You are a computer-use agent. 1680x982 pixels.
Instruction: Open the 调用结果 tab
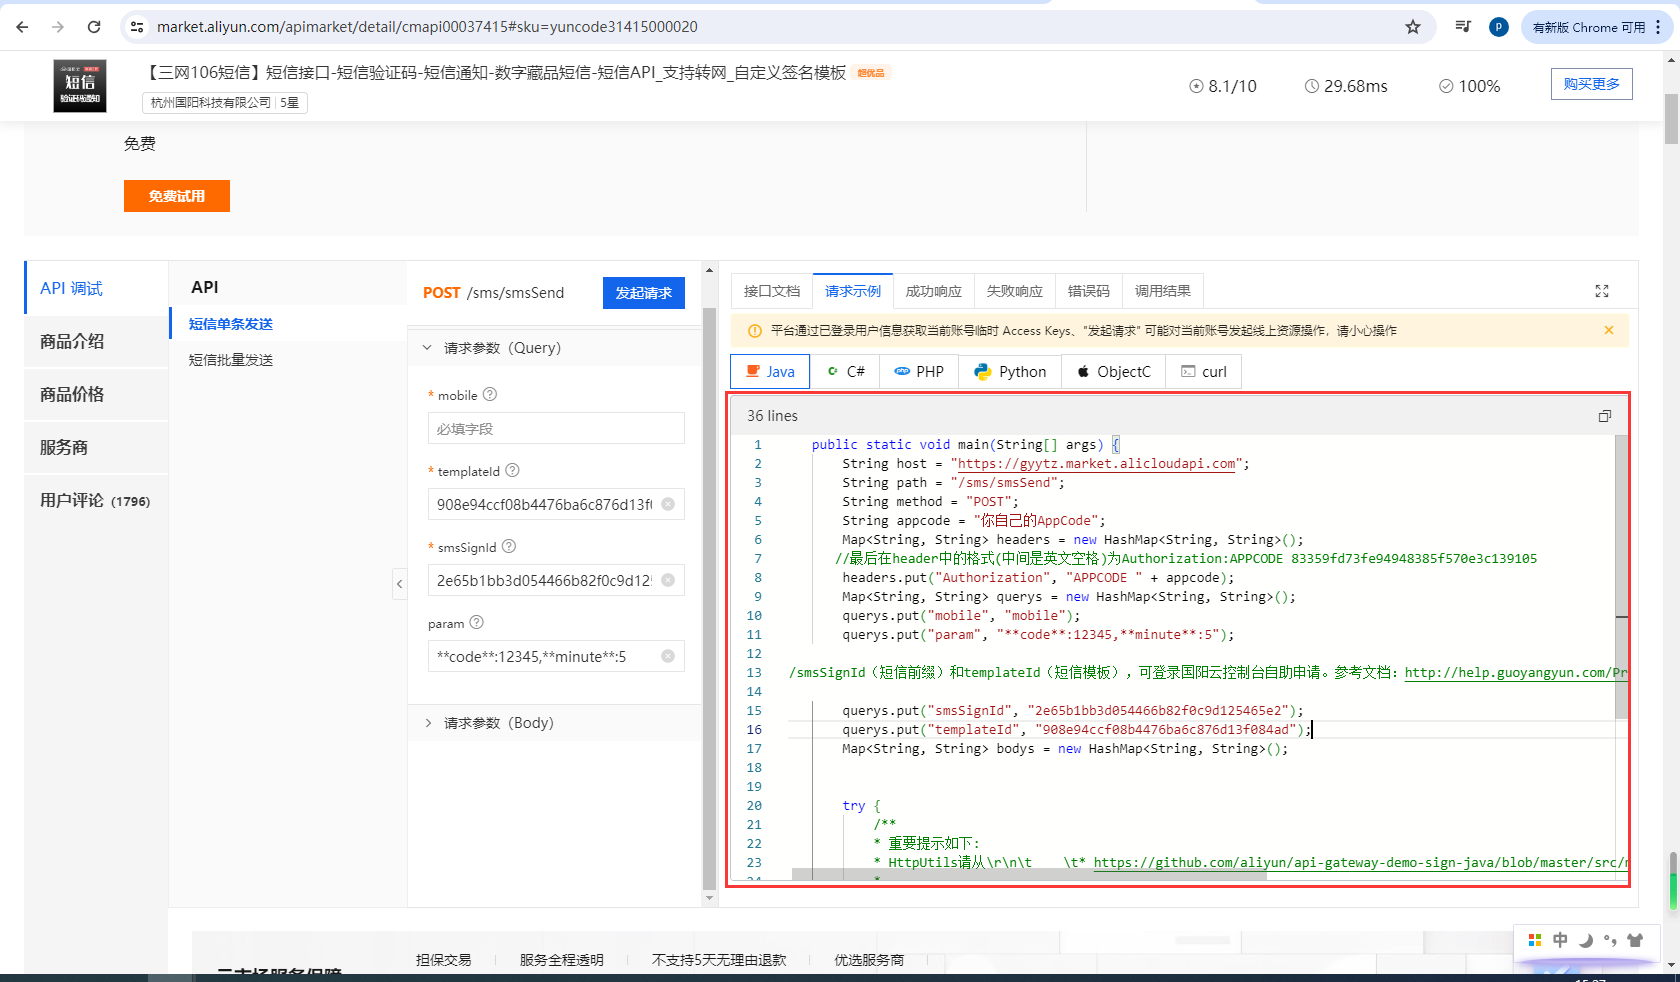[x=1163, y=291]
